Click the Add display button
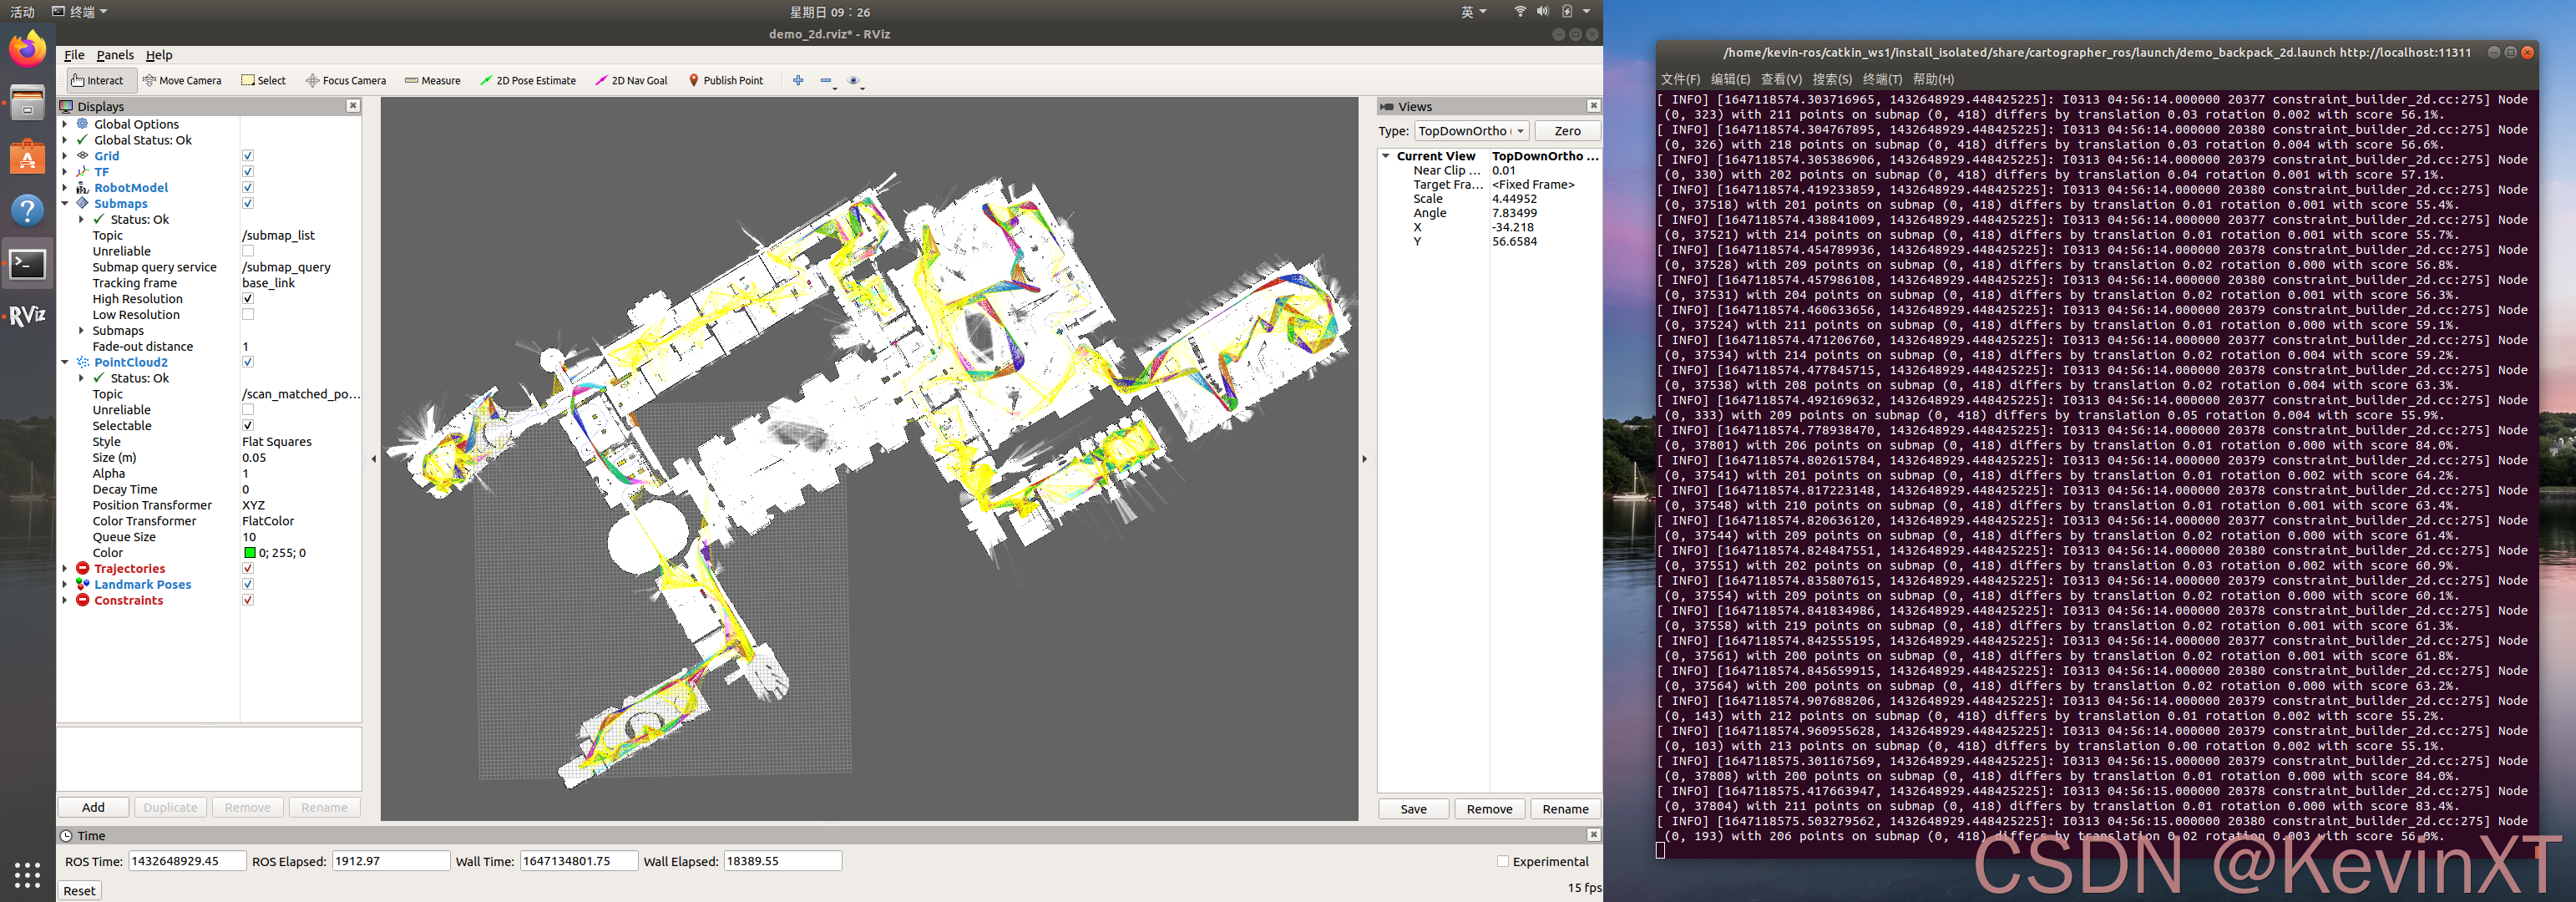 pos(93,807)
